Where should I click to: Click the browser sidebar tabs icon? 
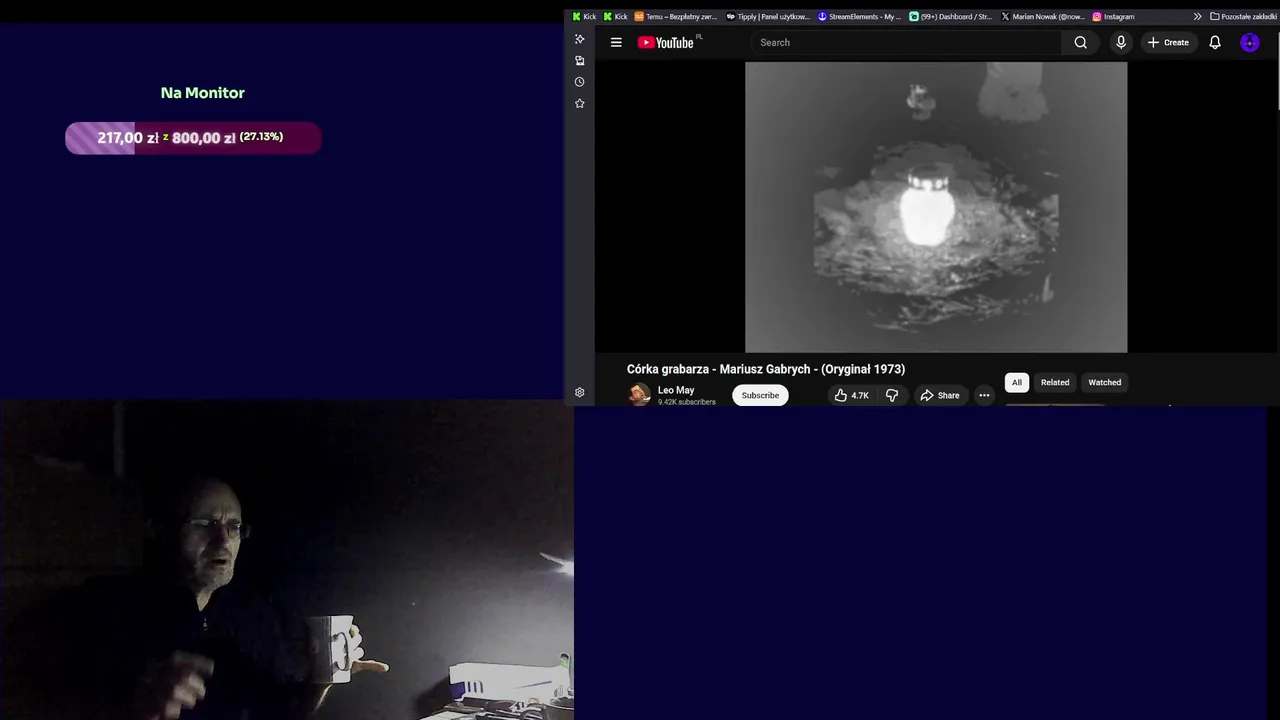tap(579, 61)
